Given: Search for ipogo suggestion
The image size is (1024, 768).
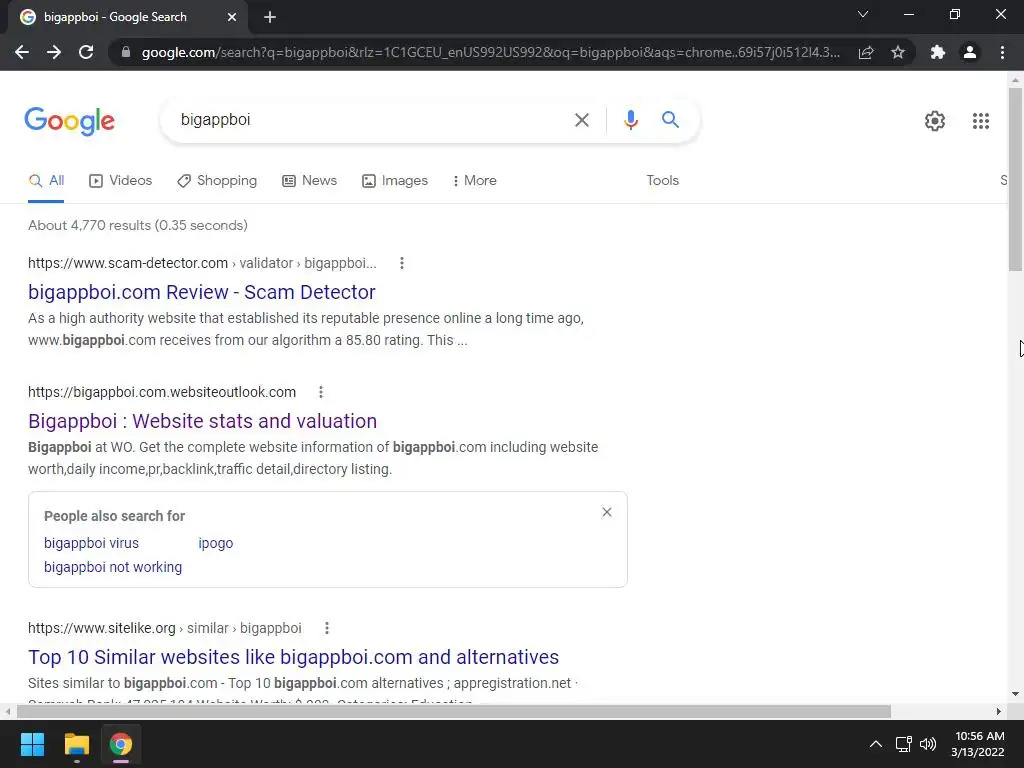Looking at the screenshot, I should pos(216,543).
